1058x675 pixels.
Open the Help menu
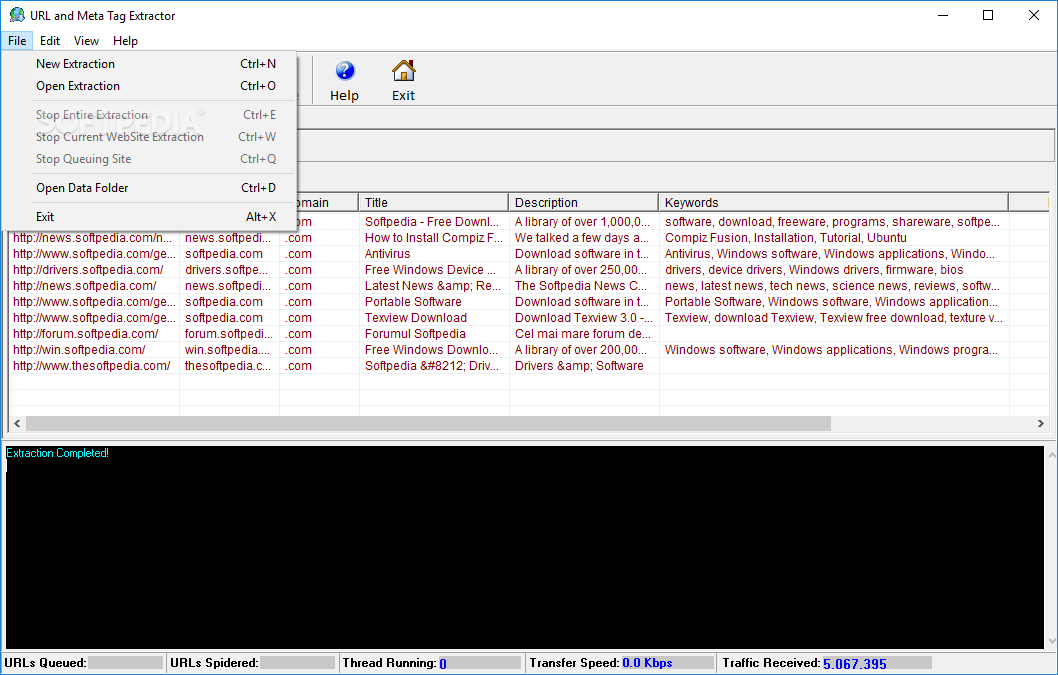(126, 40)
